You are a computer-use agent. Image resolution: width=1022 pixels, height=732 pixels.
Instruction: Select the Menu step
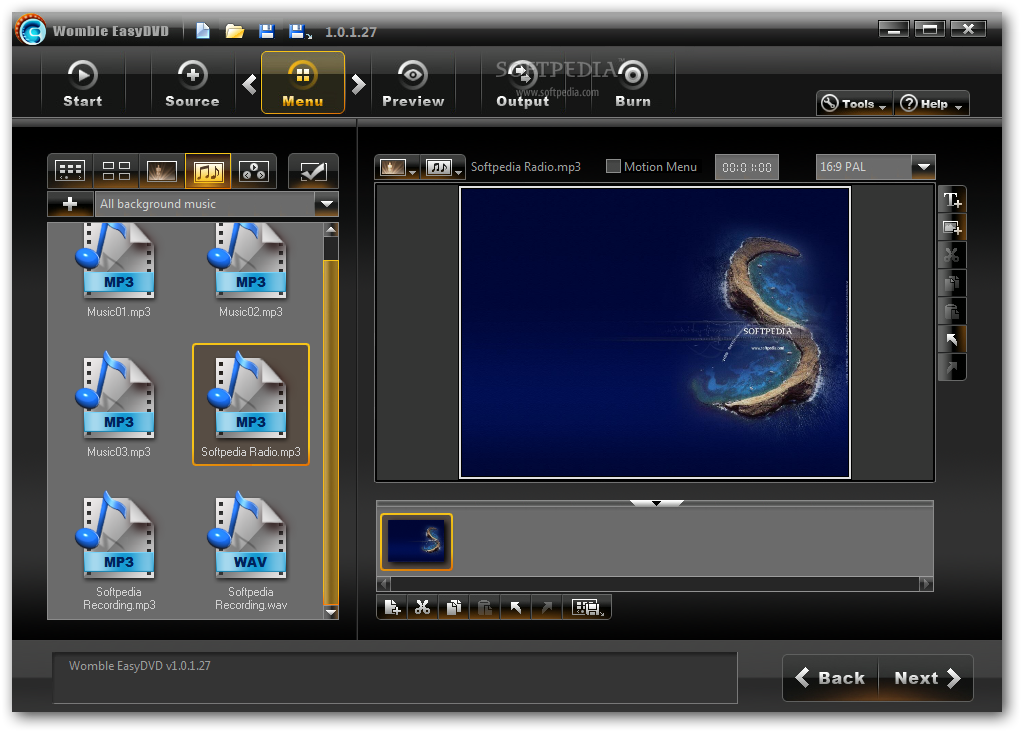pyautogui.click(x=303, y=83)
